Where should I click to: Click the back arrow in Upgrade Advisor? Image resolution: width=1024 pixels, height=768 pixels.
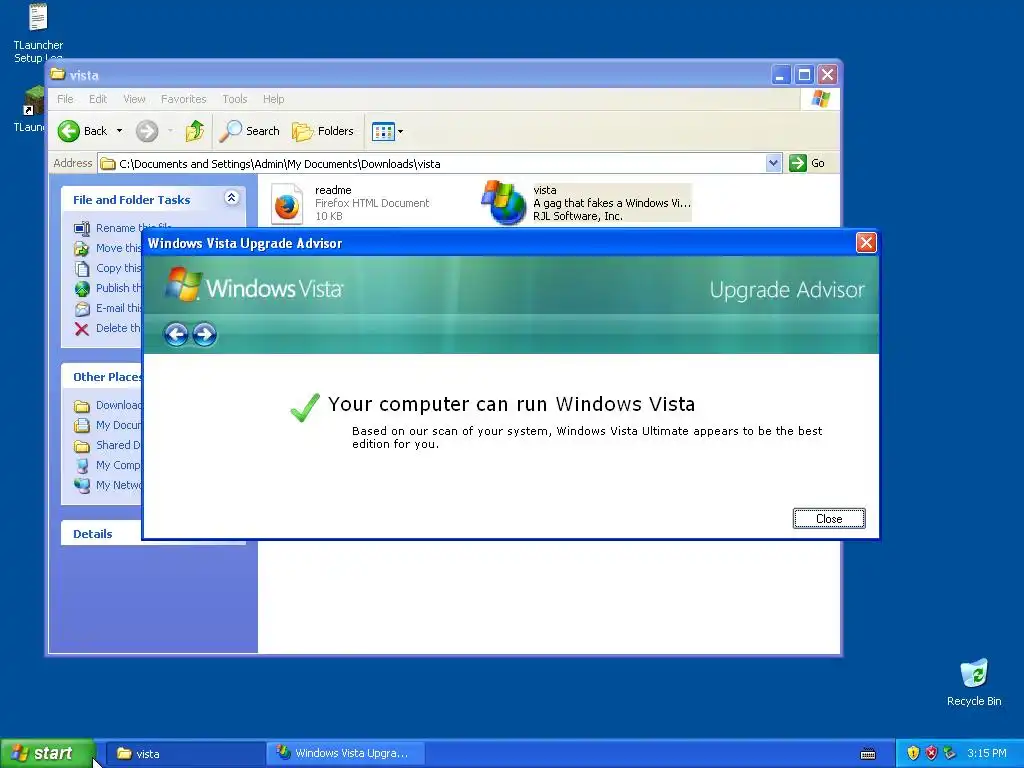tap(176, 334)
